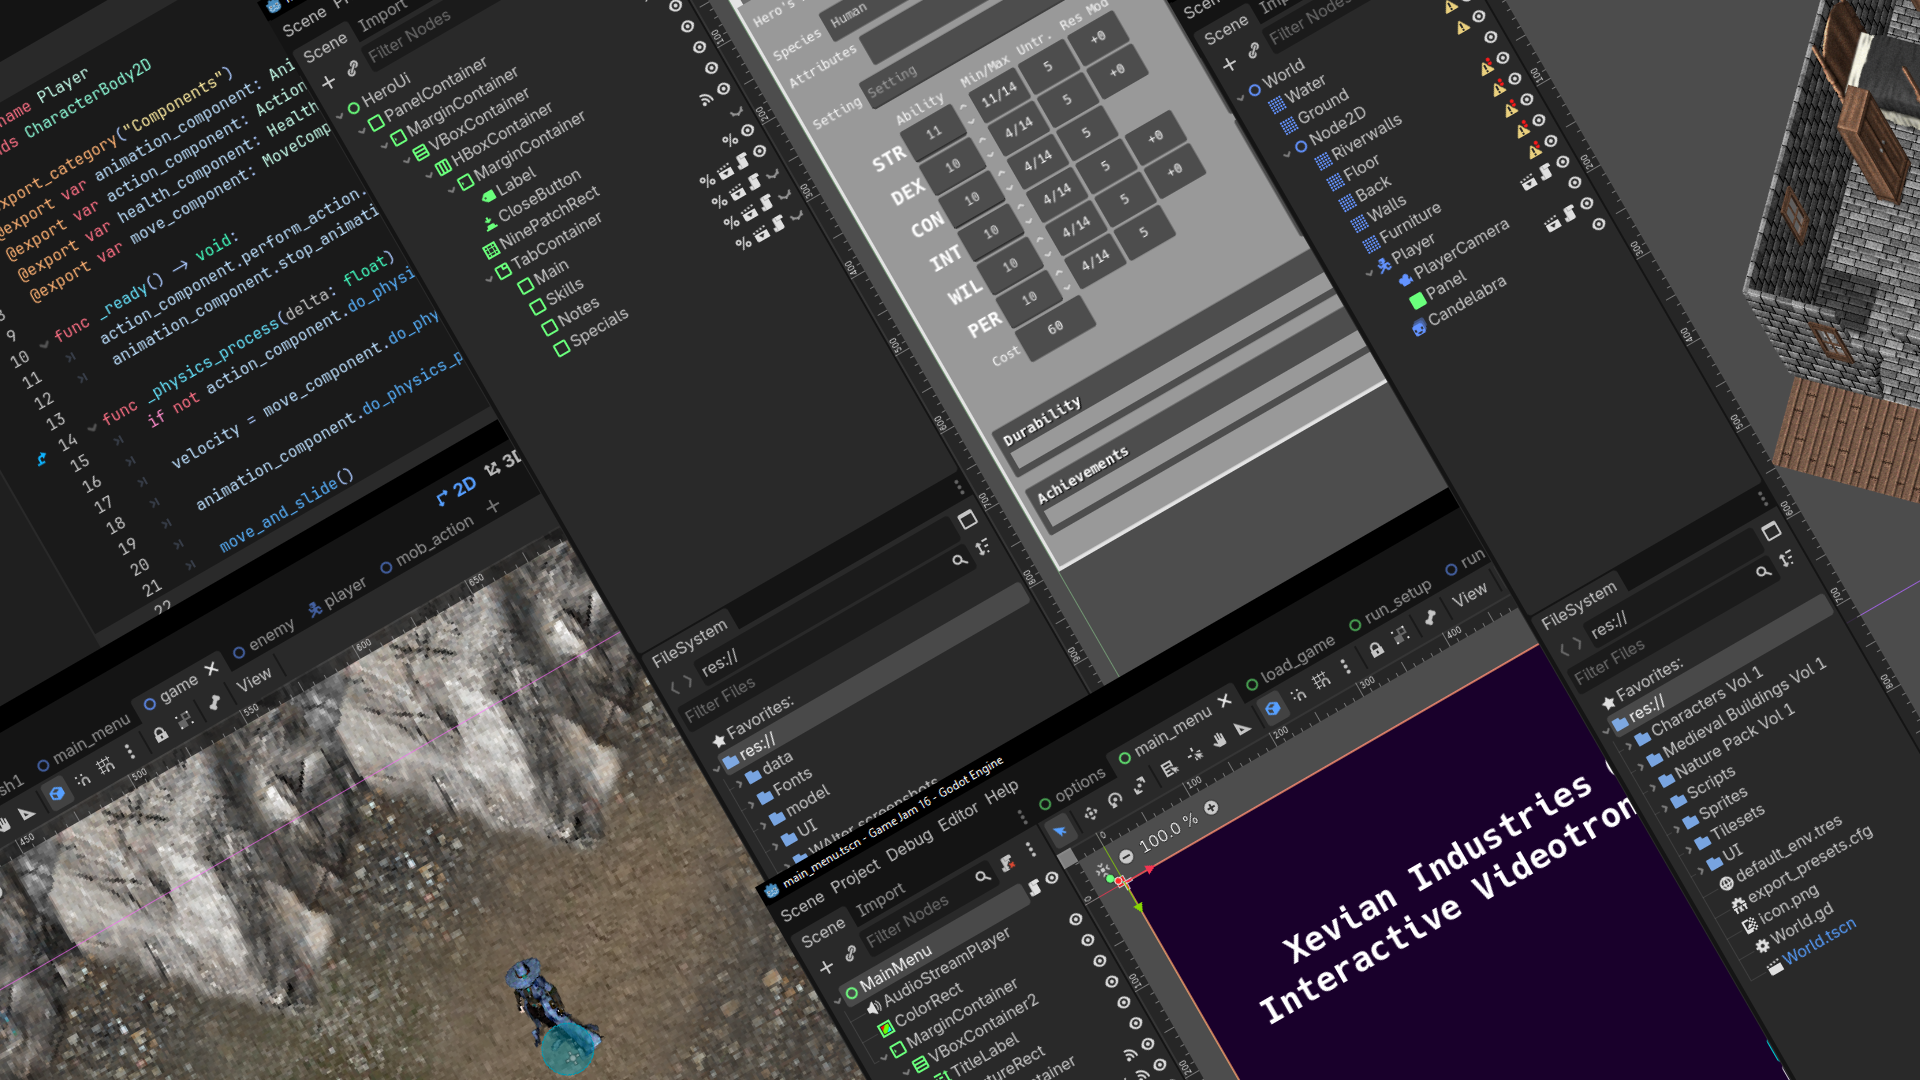Click the 2D workspace button

[457, 491]
